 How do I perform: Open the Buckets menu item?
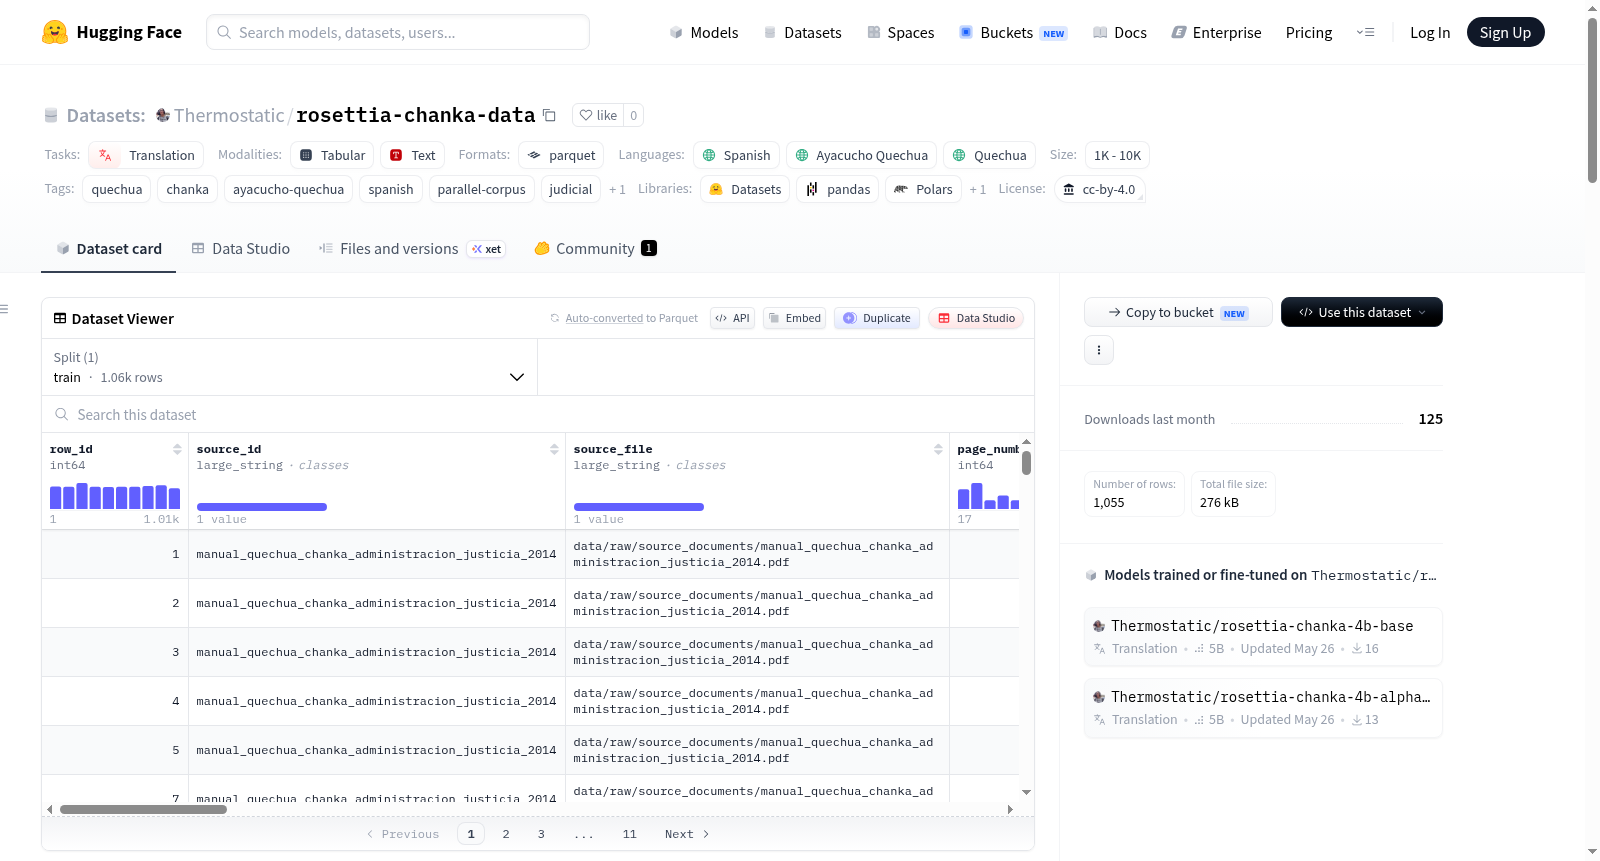(x=1013, y=33)
